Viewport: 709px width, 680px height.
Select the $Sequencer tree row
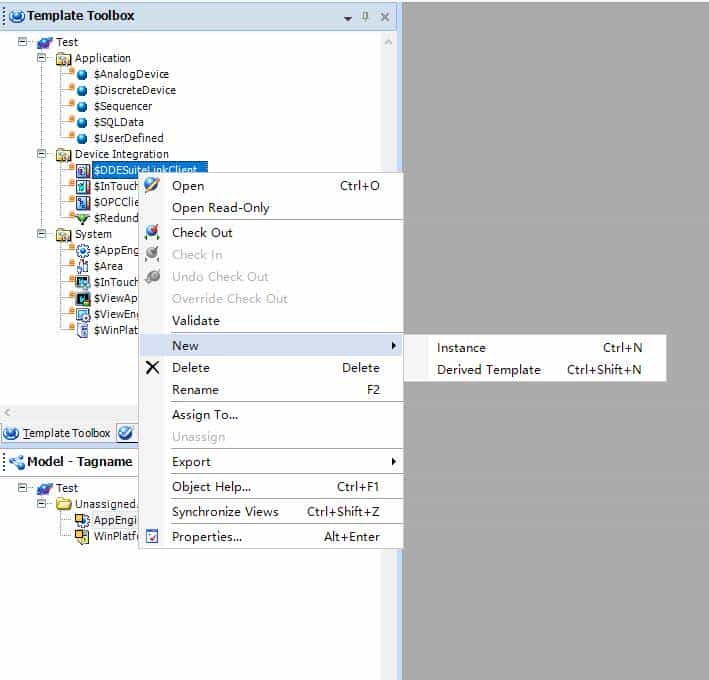[x=123, y=107]
